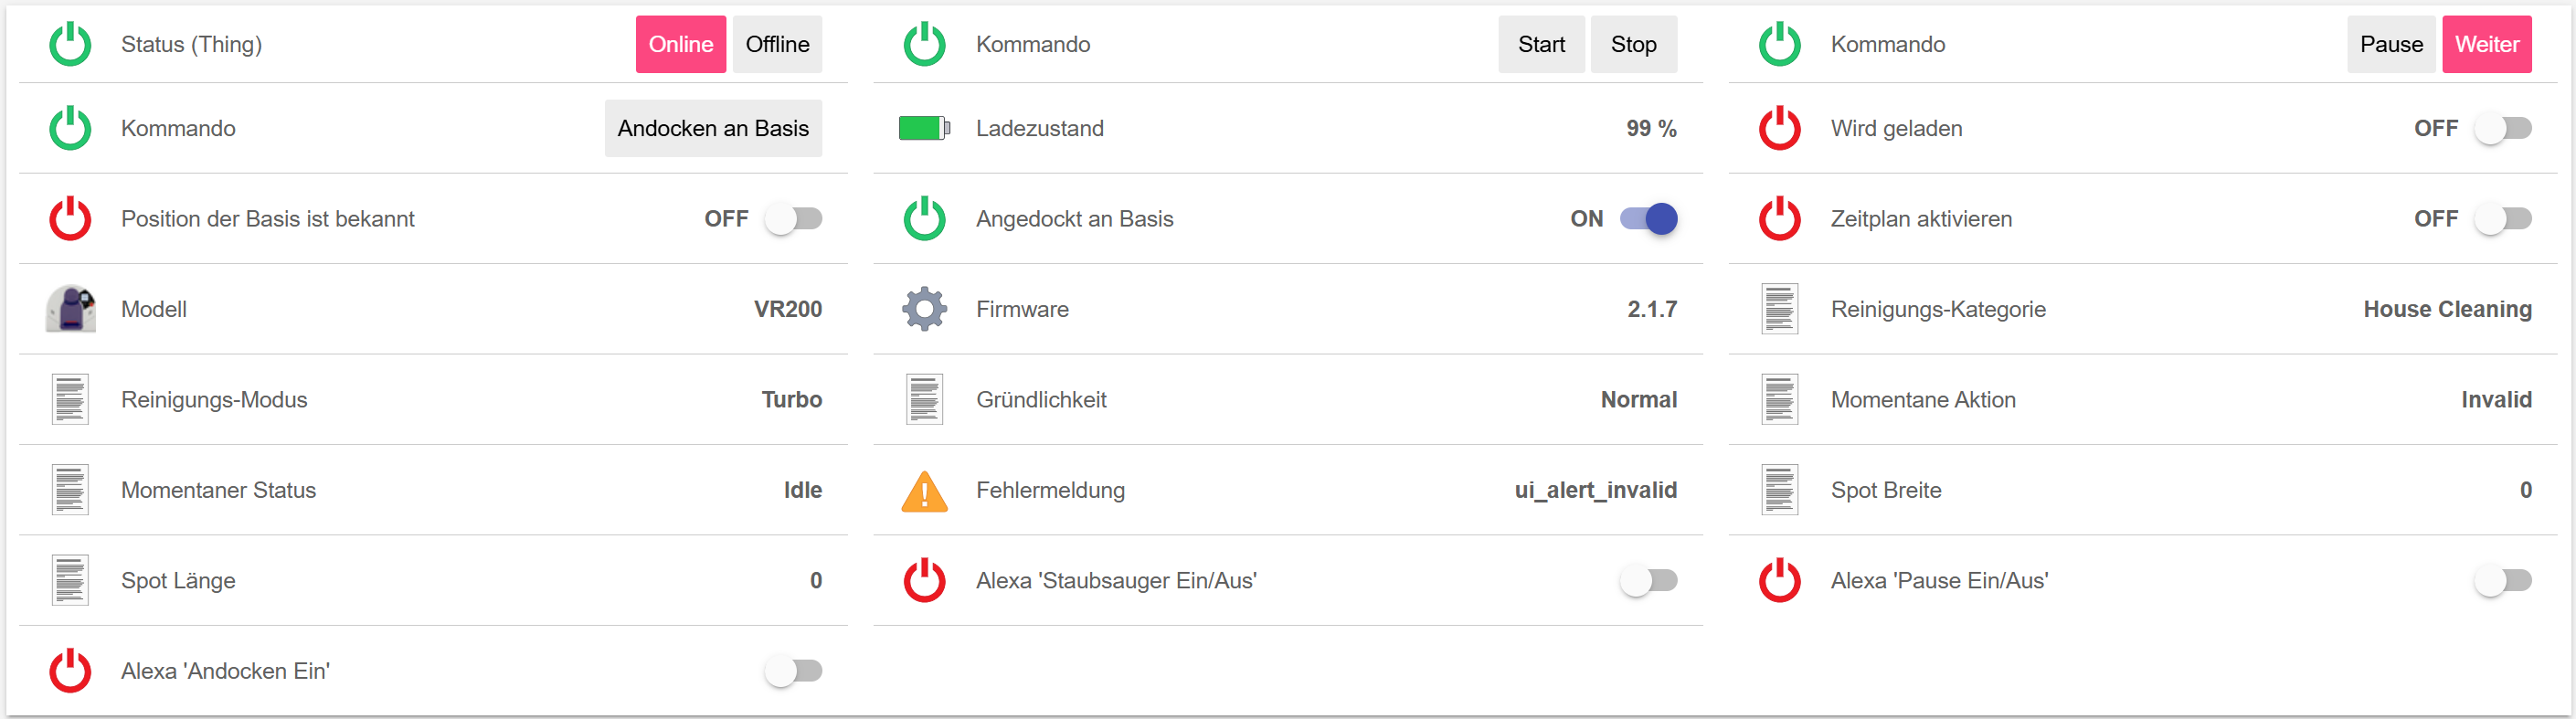
Task: Click the House Cleaning category value
Action: coord(2447,309)
